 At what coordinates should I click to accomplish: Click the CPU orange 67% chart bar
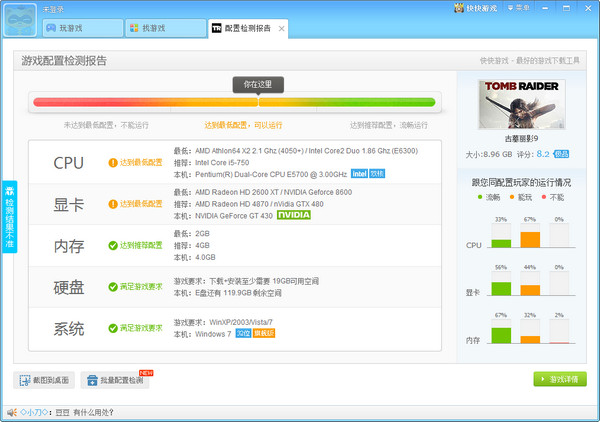(x=530, y=240)
